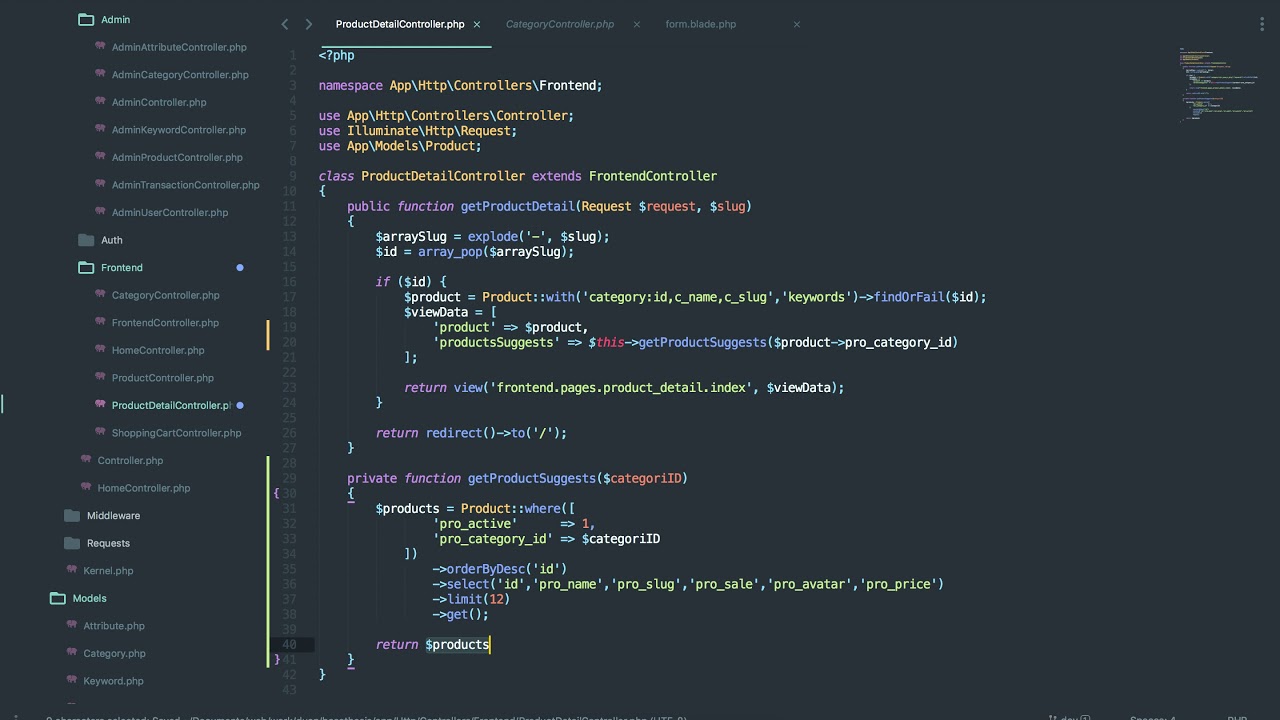Open AdminTransactionController.php from the sidebar
The width and height of the screenshot is (1280, 720).
(185, 185)
